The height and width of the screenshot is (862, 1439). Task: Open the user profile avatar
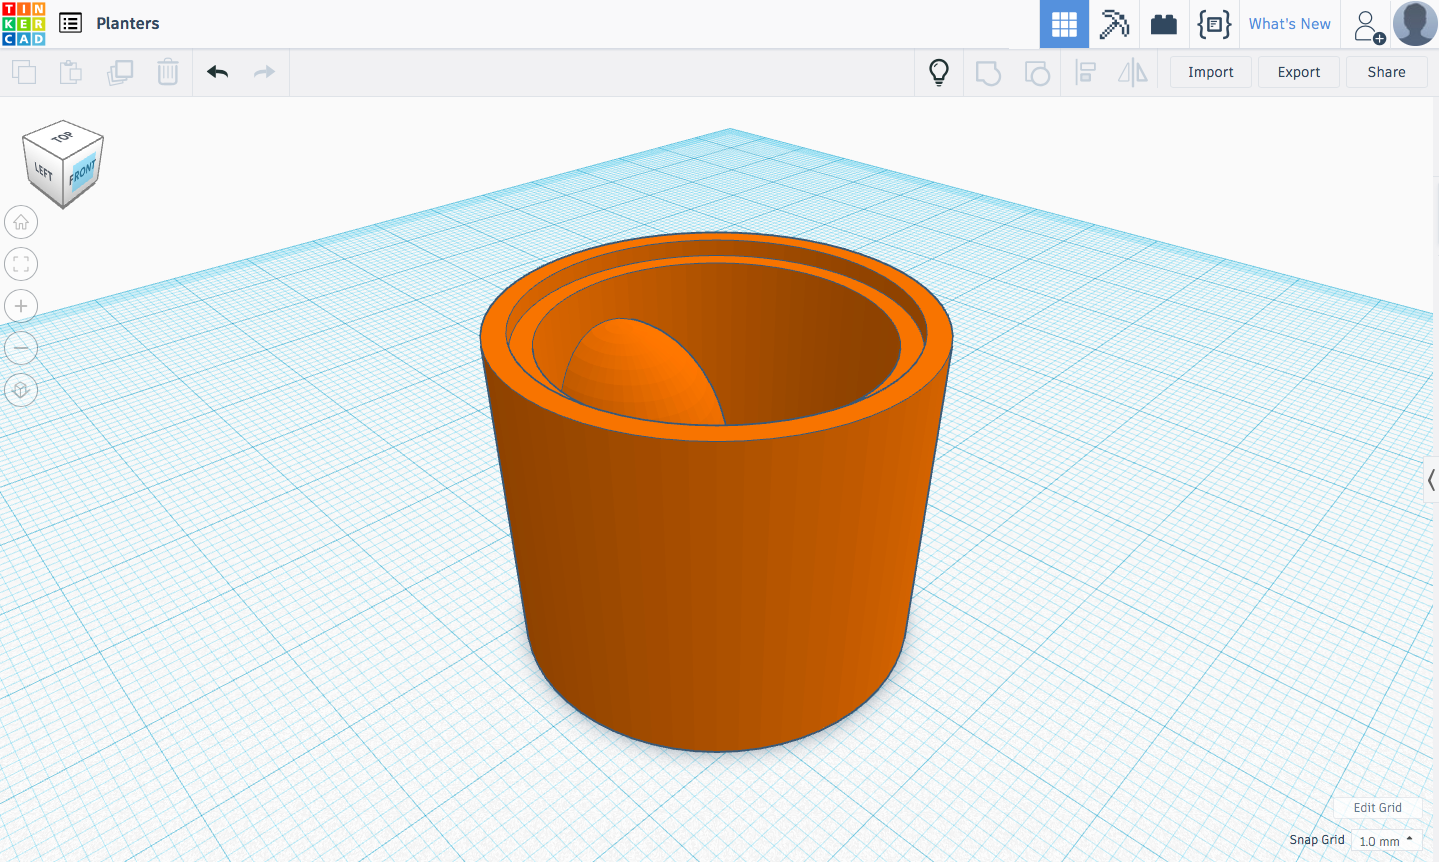pos(1415,24)
